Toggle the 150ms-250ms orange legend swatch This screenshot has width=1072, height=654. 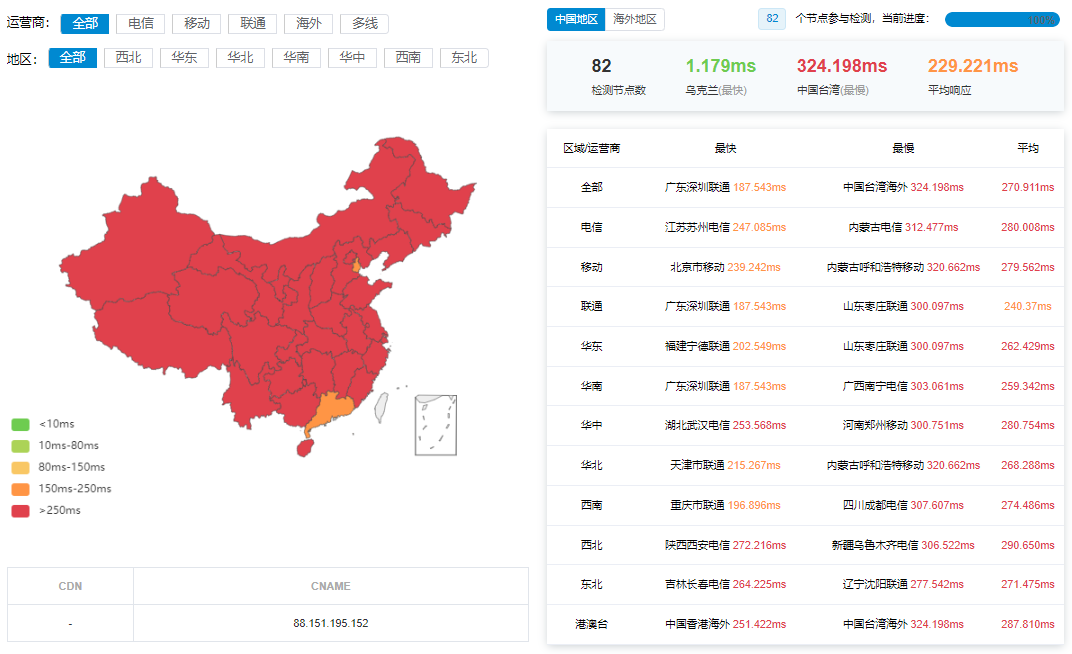point(20,489)
